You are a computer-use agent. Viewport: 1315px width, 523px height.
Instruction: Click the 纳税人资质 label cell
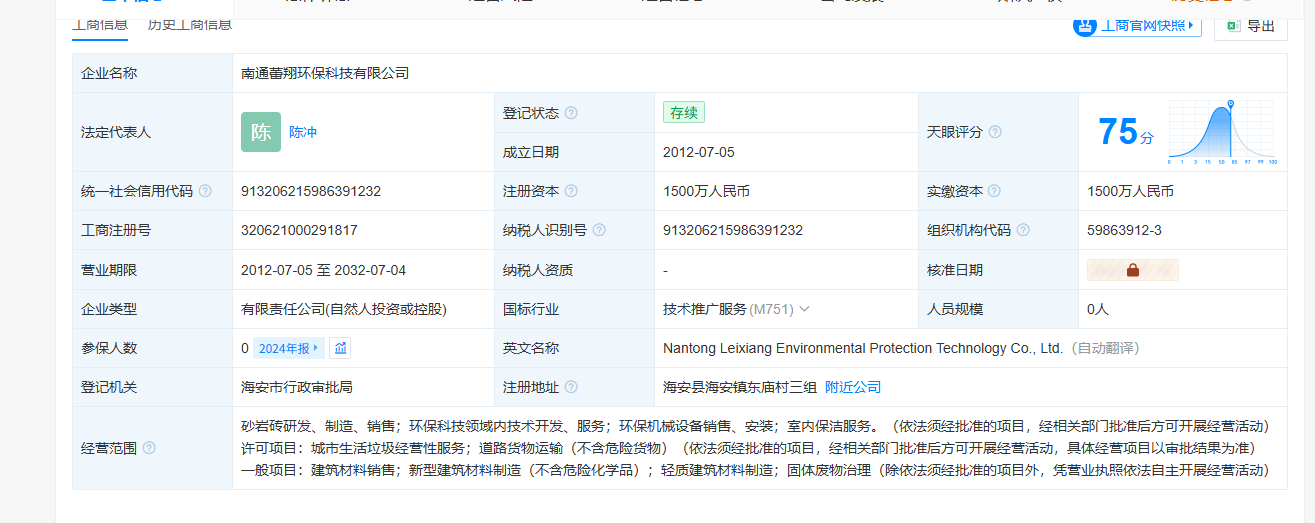pos(574,270)
